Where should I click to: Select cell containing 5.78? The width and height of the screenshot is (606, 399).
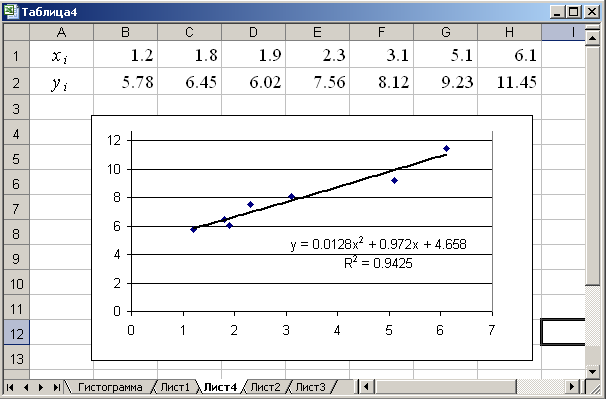[125, 82]
